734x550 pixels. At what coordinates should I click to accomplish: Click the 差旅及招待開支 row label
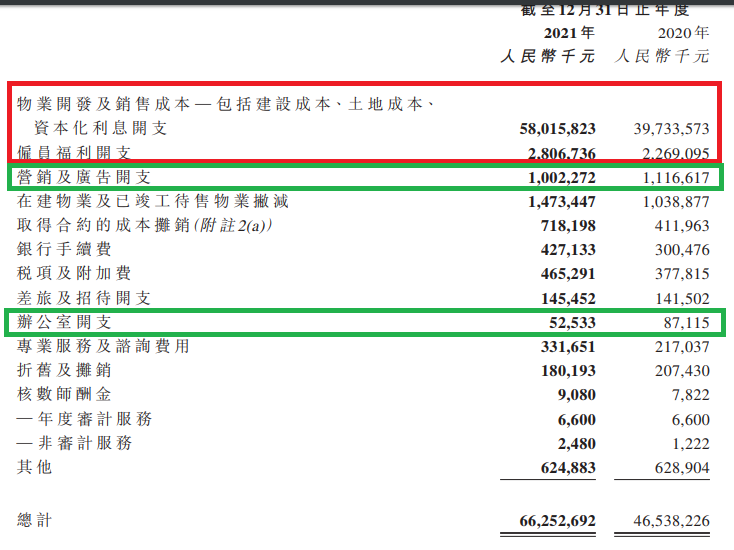tap(84, 298)
